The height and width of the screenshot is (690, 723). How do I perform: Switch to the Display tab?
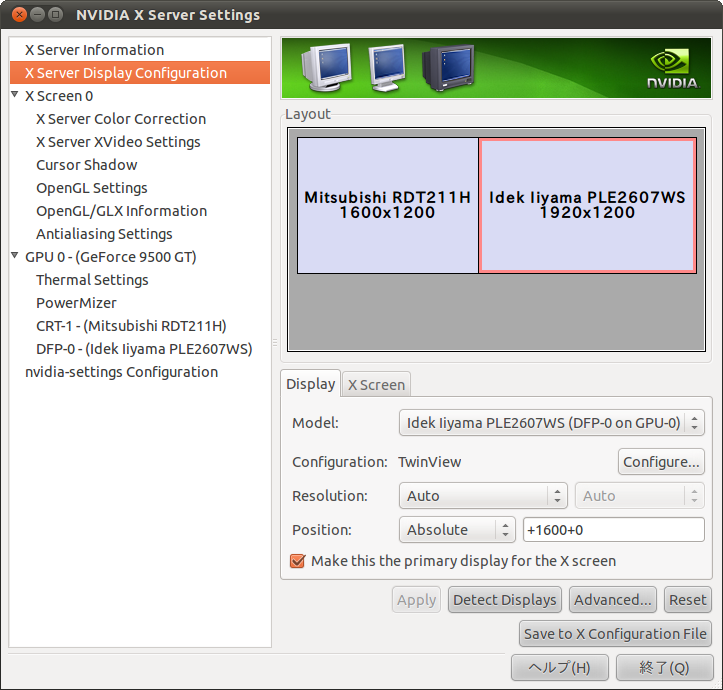point(311,384)
